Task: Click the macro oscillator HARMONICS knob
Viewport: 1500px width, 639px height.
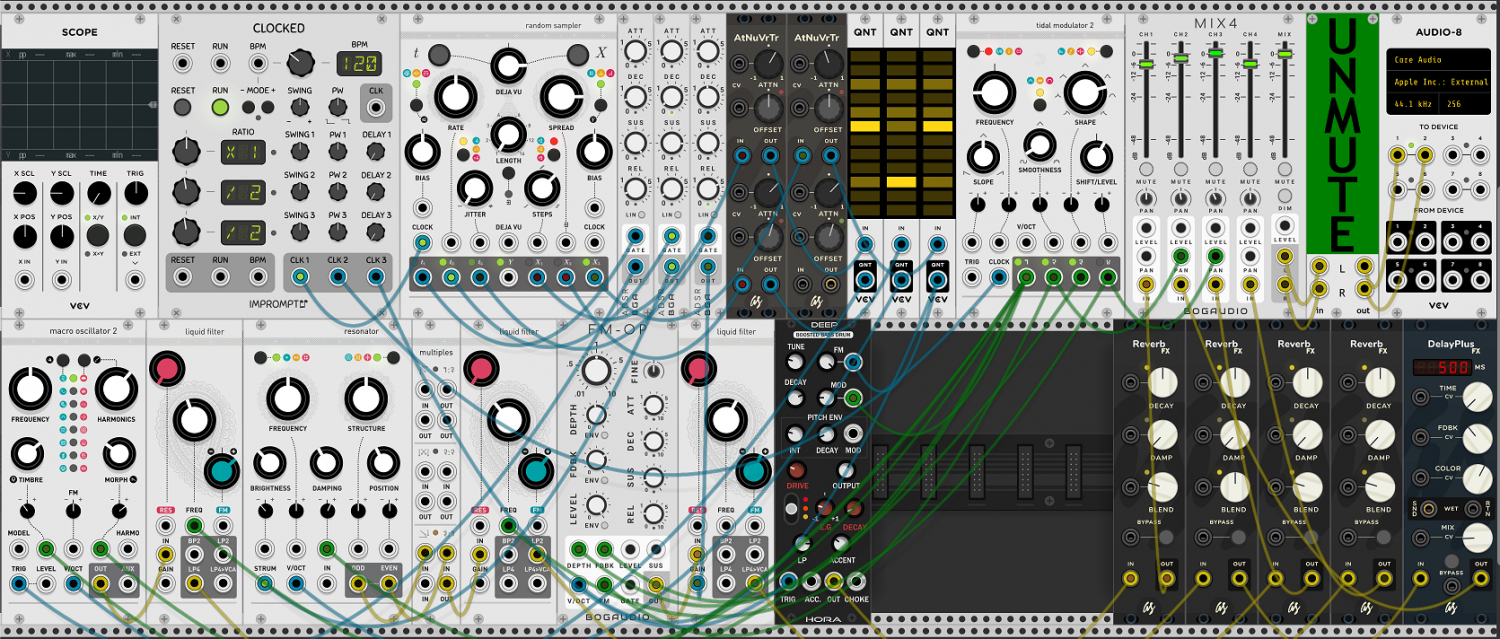Action: 116,390
